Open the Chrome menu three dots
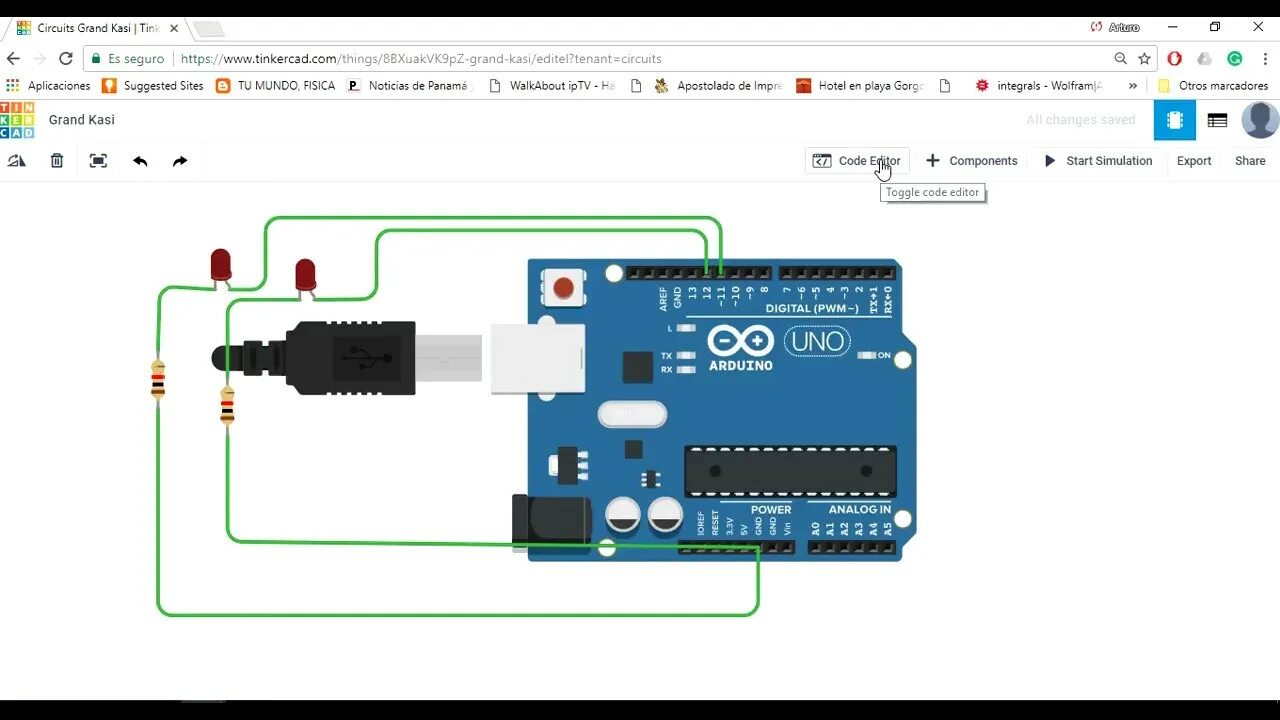Image resolution: width=1280 pixels, height=720 pixels. coord(1265,58)
